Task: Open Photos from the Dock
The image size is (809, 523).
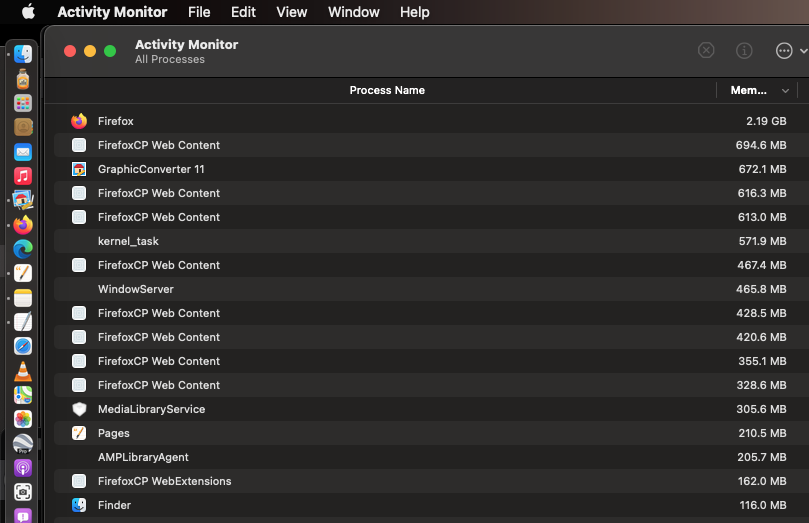Action: [23, 419]
